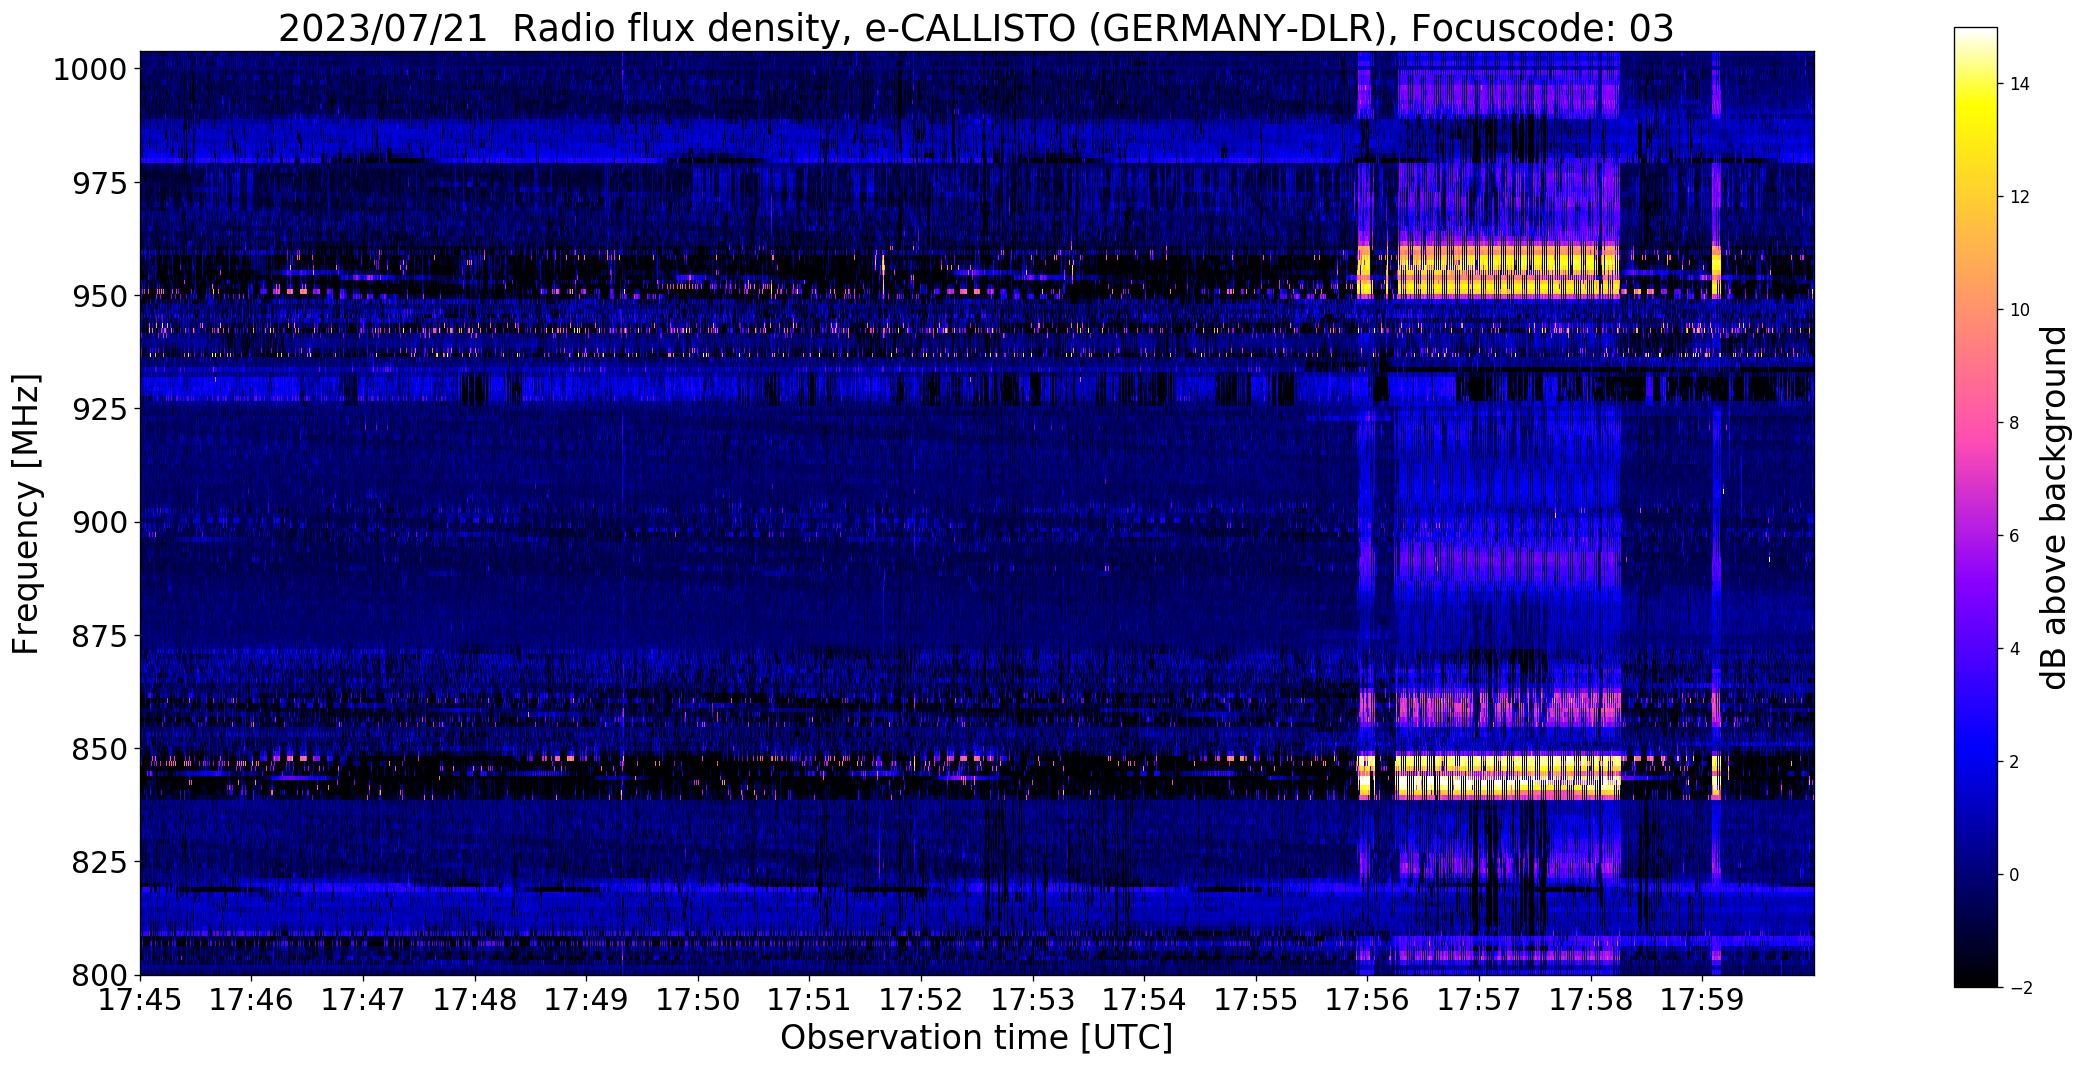
Task: Click the 'Observation time [UTC]' x-axis label
Action: pos(976,1038)
